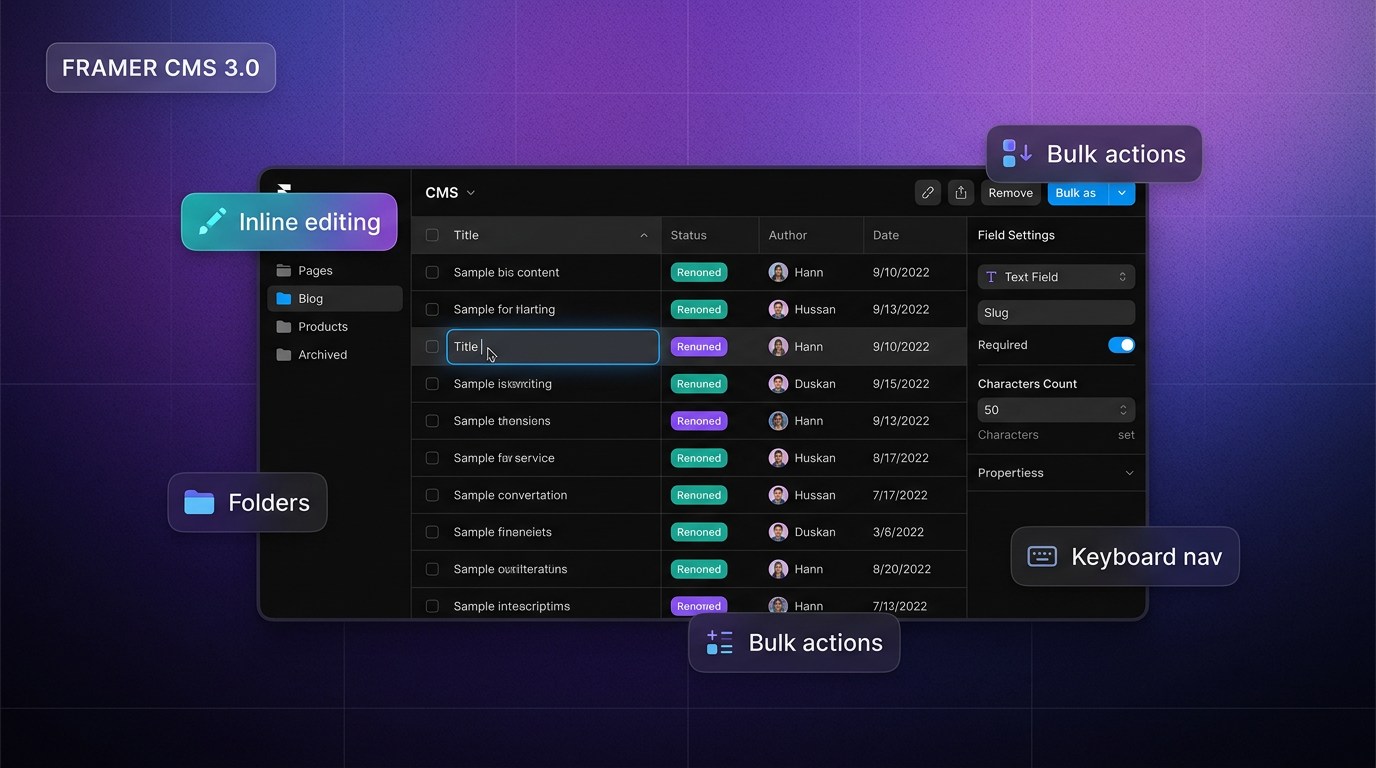This screenshot has width=1376, height=768.
Task: Click the Inline editing feature badge
Action: [x=289, y=222]
